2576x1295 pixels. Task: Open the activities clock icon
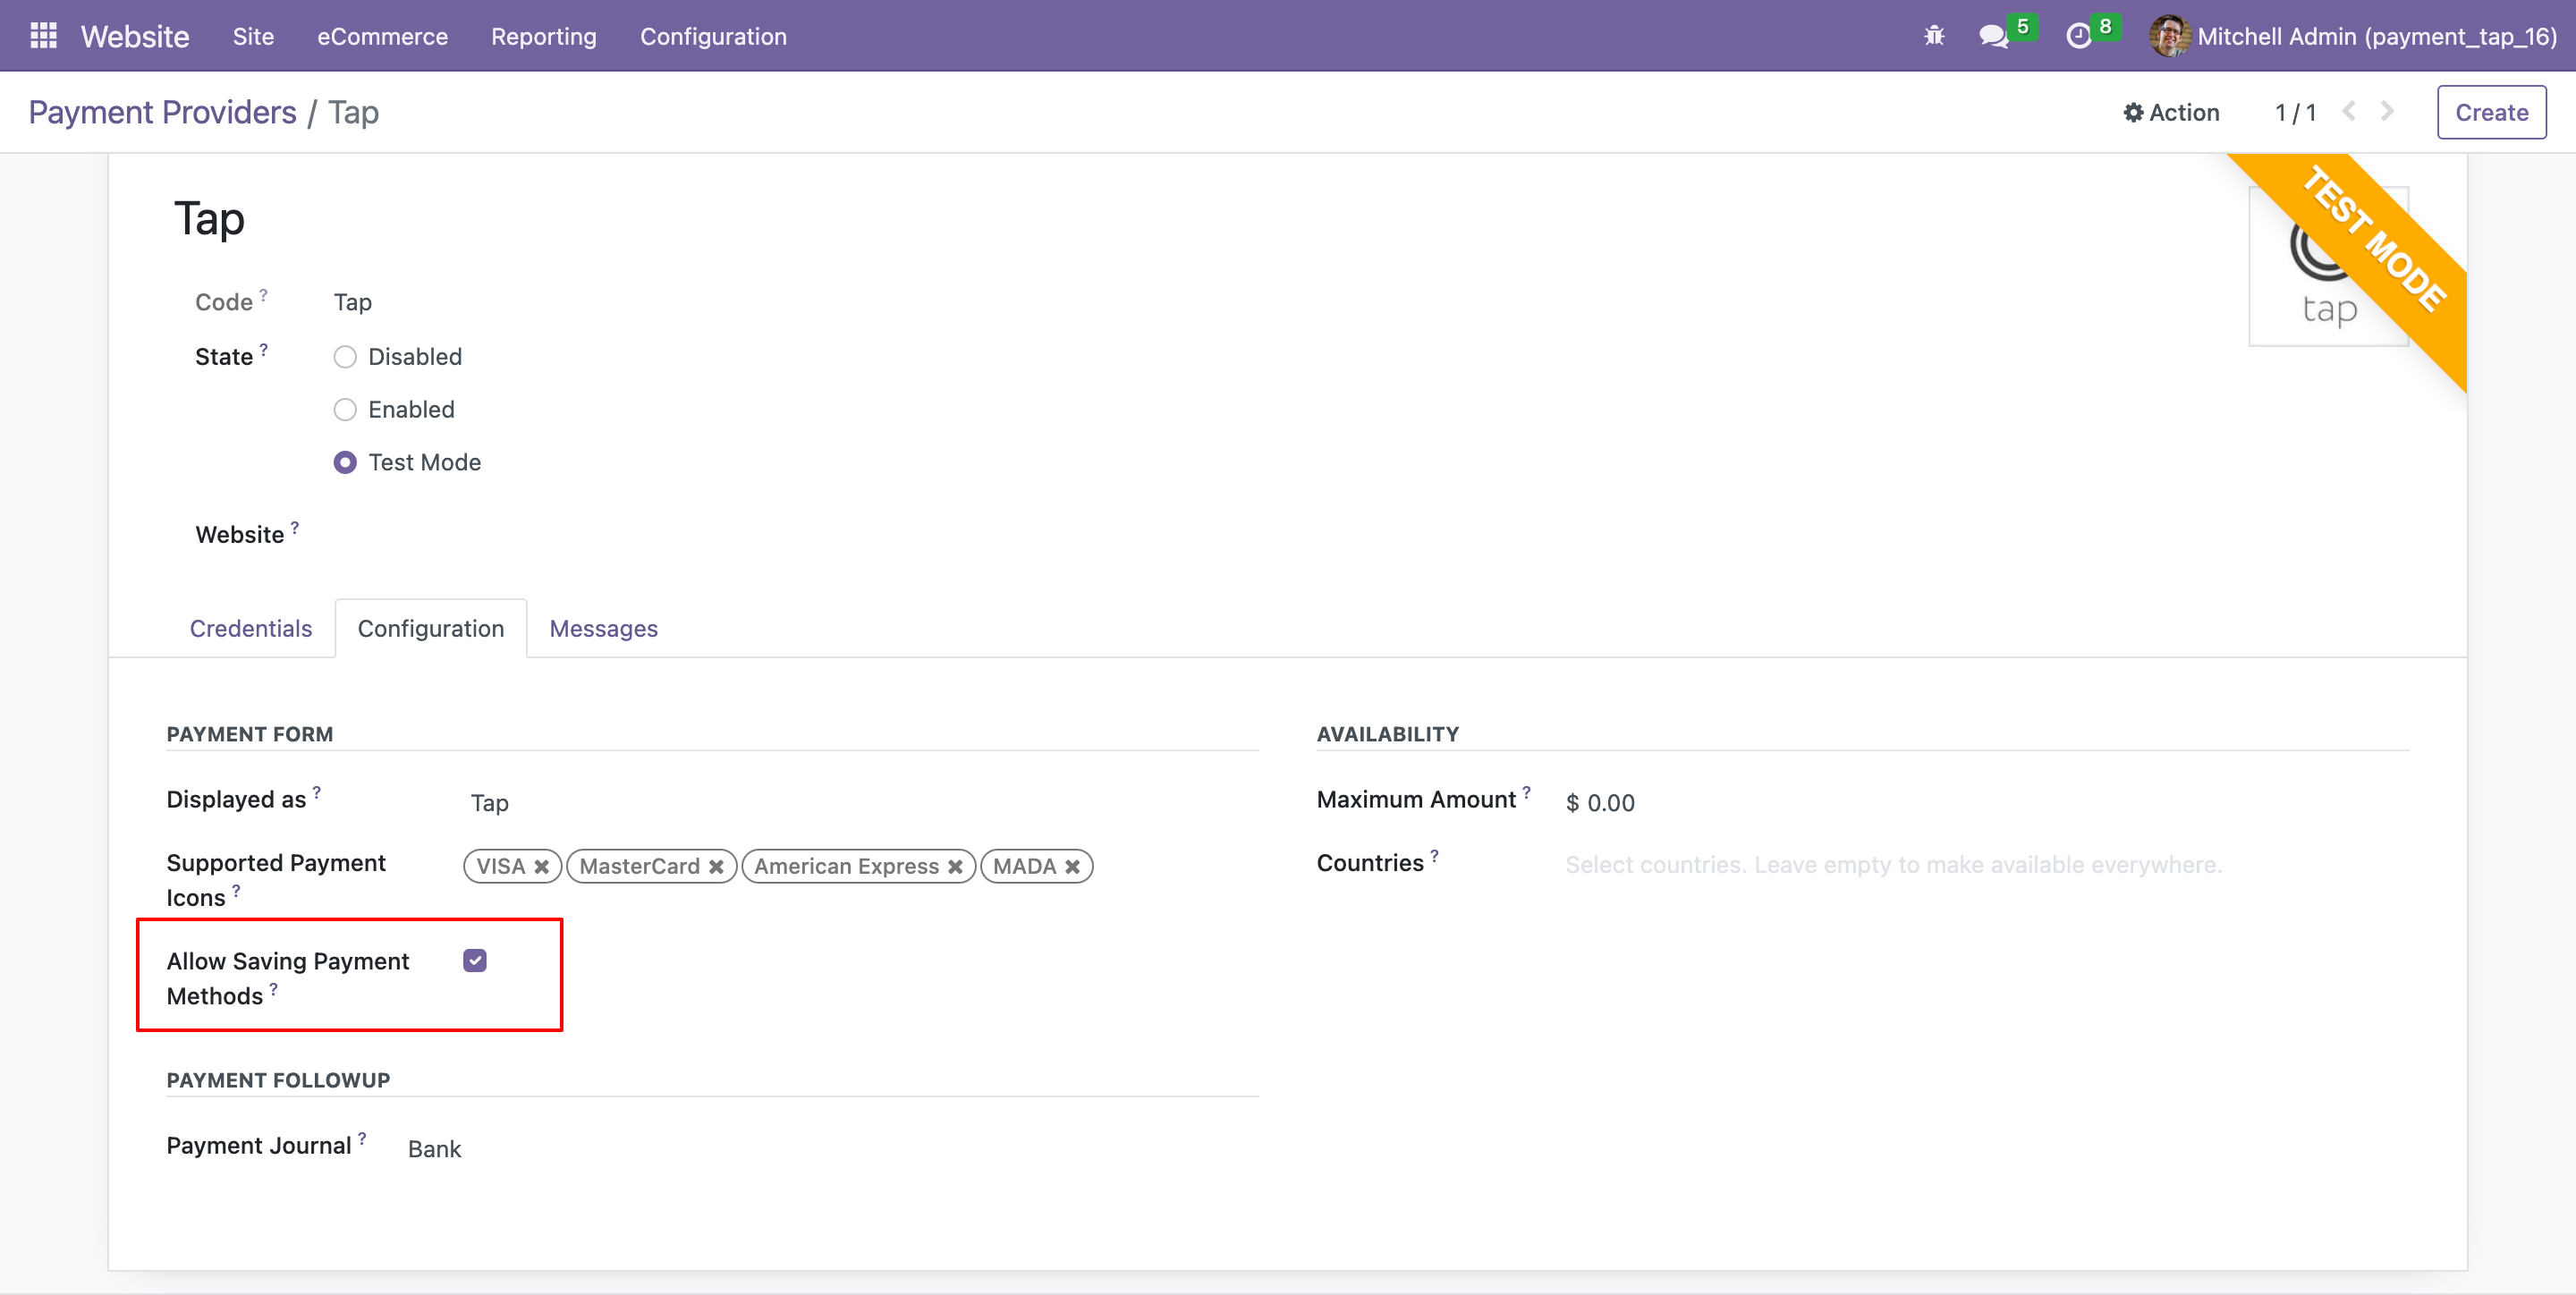[2079, 36]
